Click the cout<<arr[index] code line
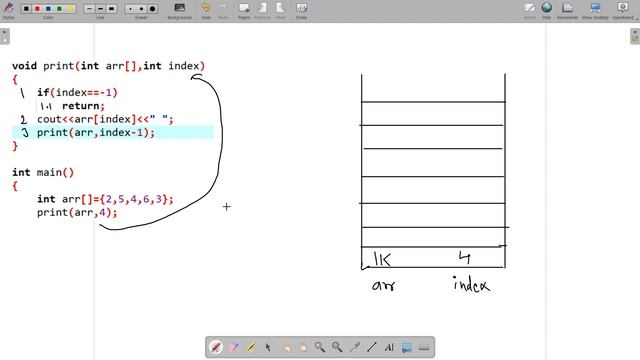Image resolution: width=640 pixels, height=360 pixels. (x=105, y=119)
